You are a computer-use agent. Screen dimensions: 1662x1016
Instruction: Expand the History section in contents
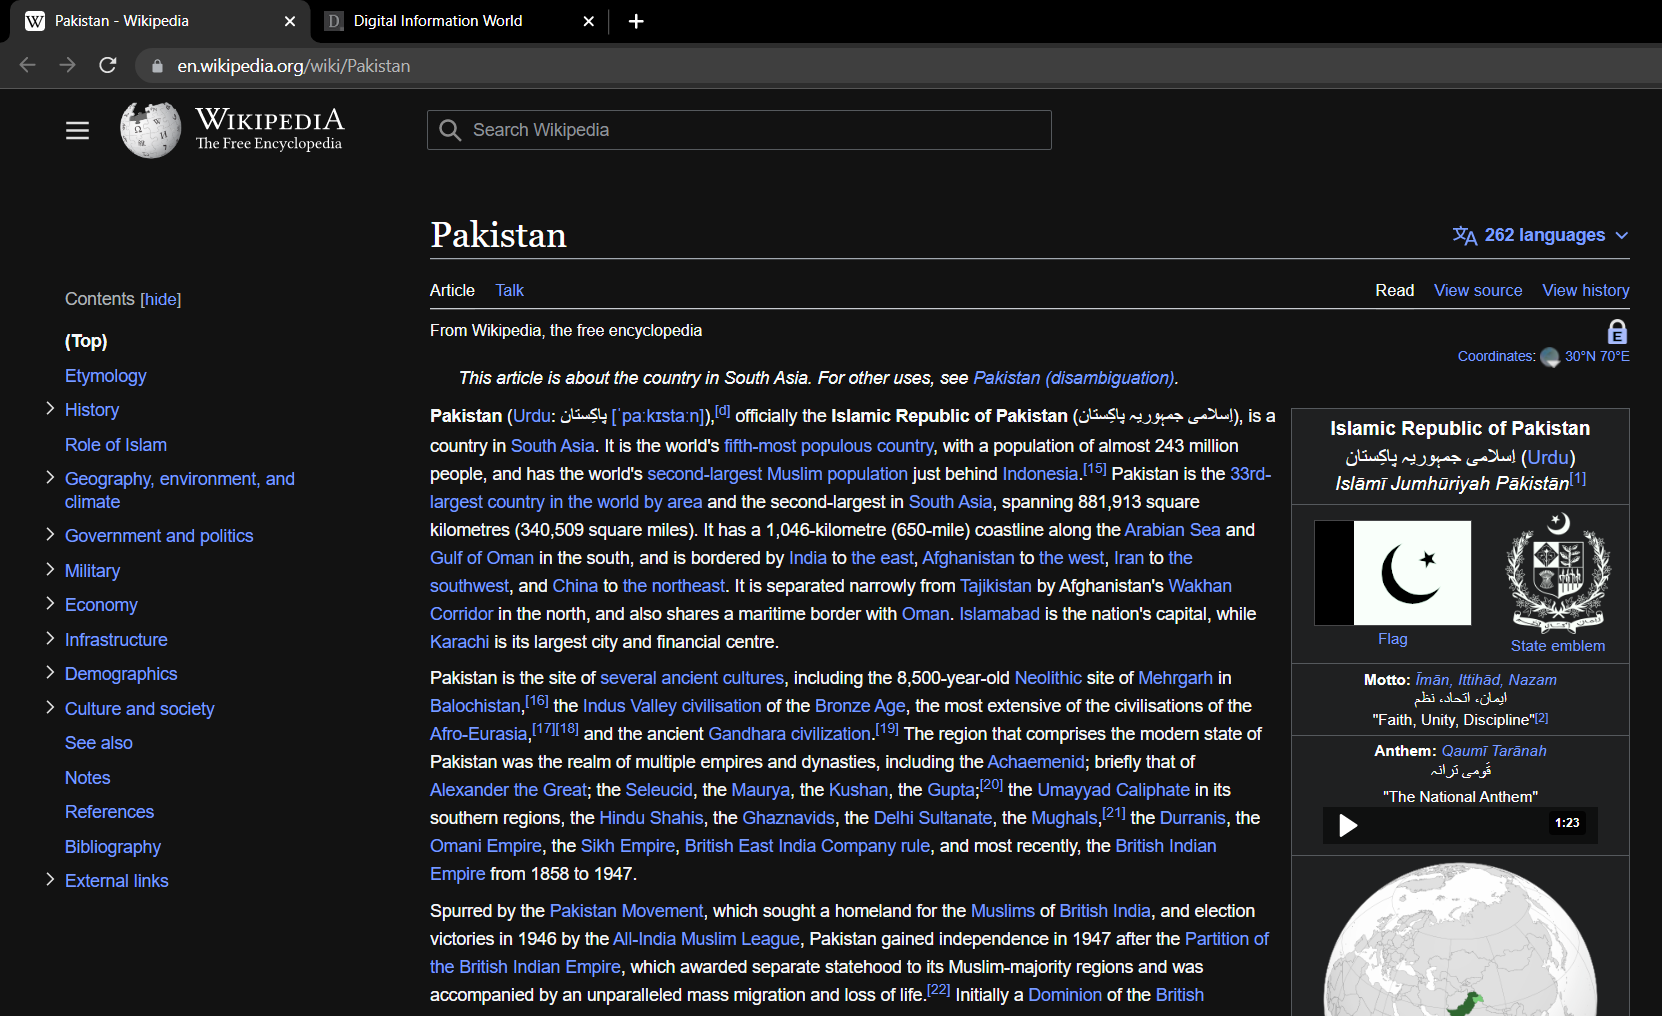click(50, 408)
